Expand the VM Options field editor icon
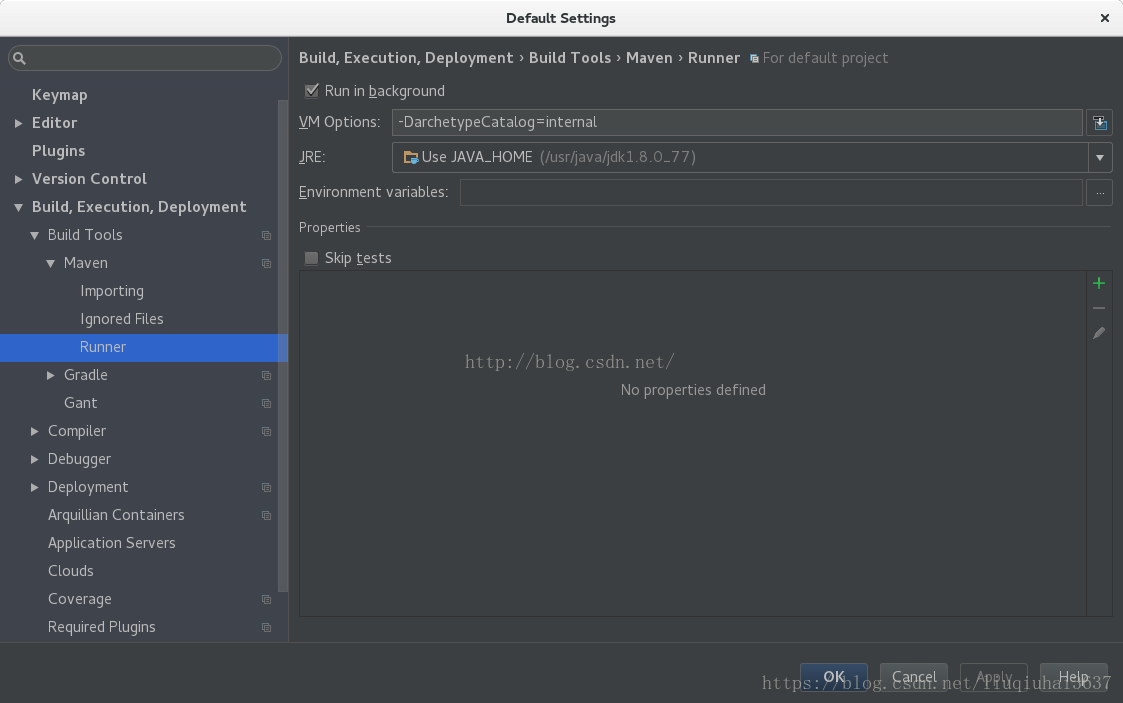 point(1099,122)
